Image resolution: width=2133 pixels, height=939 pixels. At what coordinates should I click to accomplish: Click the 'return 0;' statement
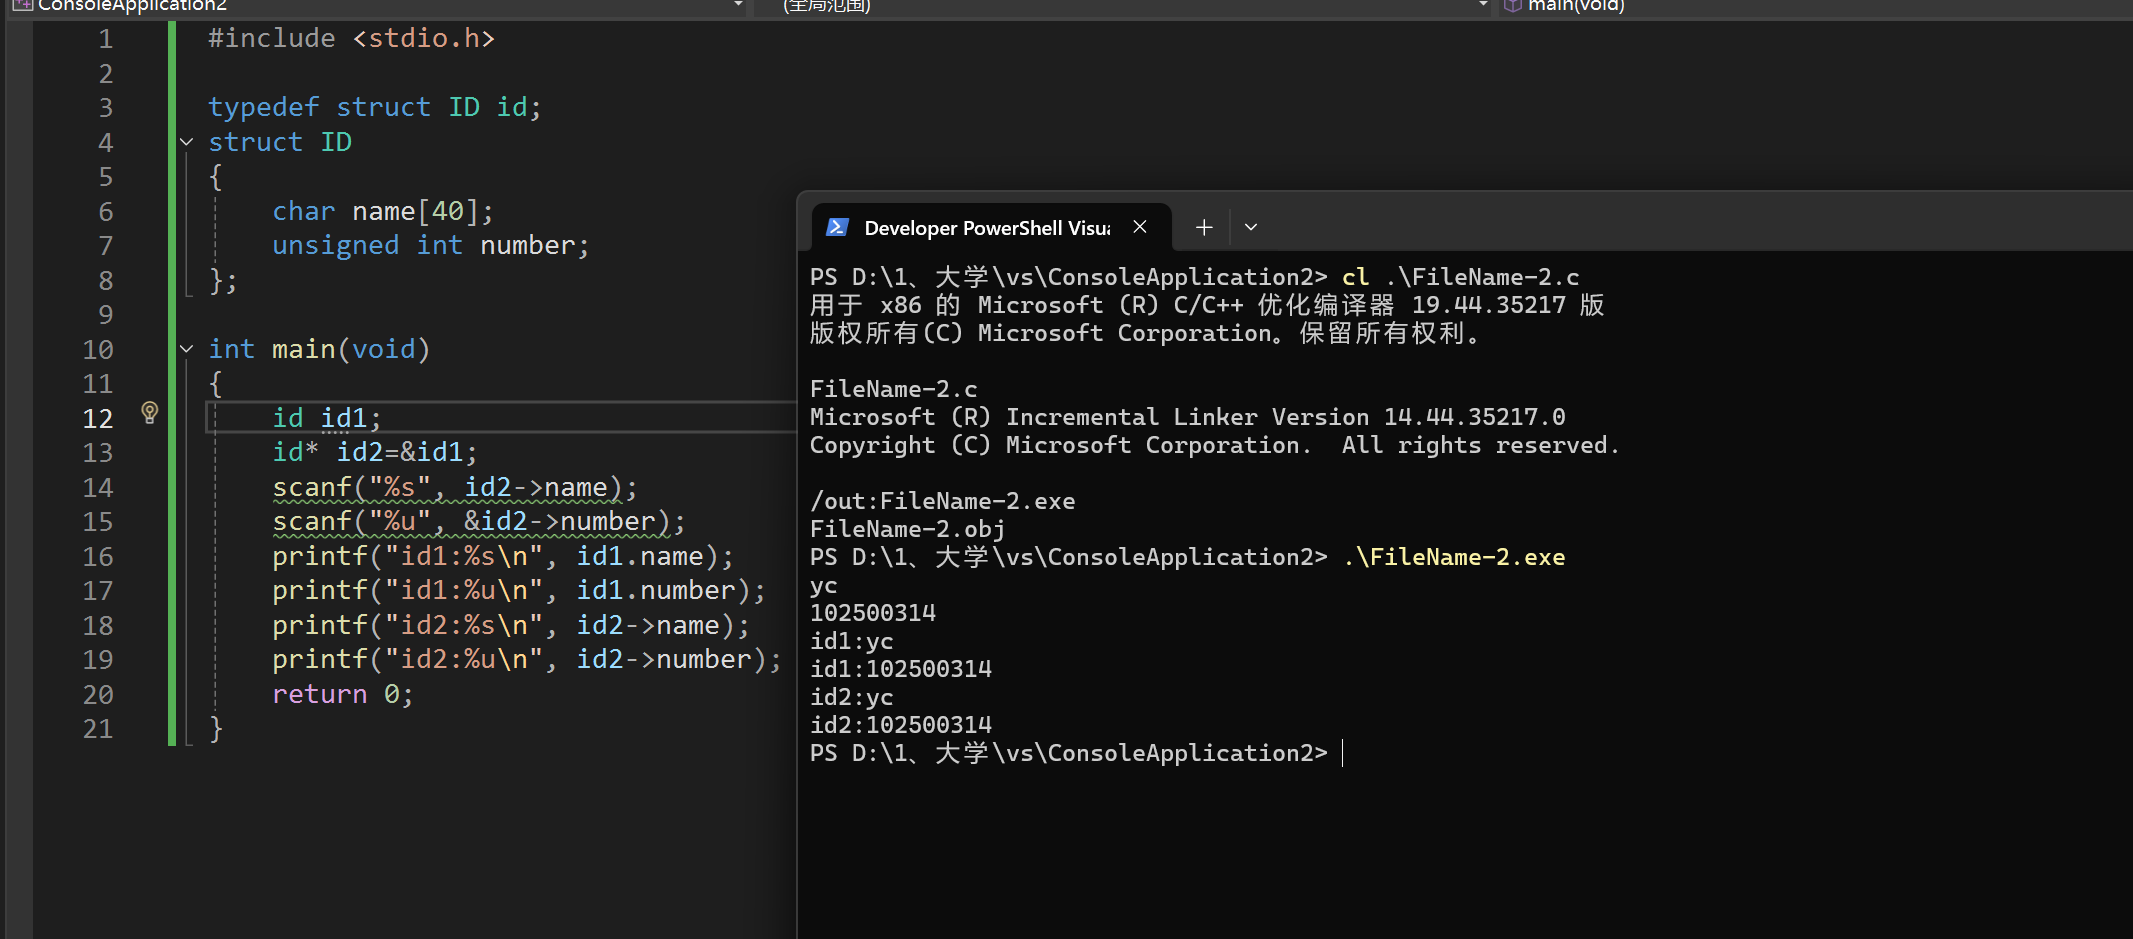click(342, 694)
